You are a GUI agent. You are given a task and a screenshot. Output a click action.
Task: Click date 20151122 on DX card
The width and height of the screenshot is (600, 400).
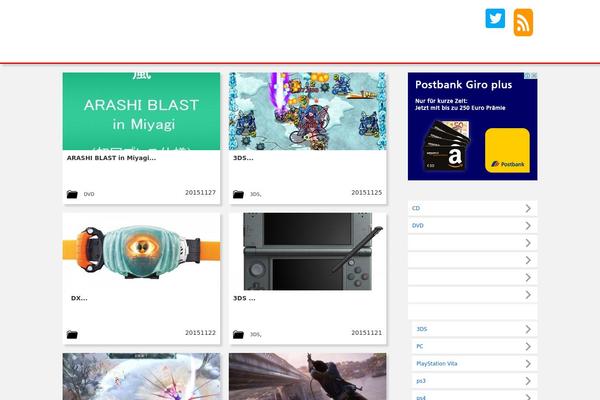(201, 333)
